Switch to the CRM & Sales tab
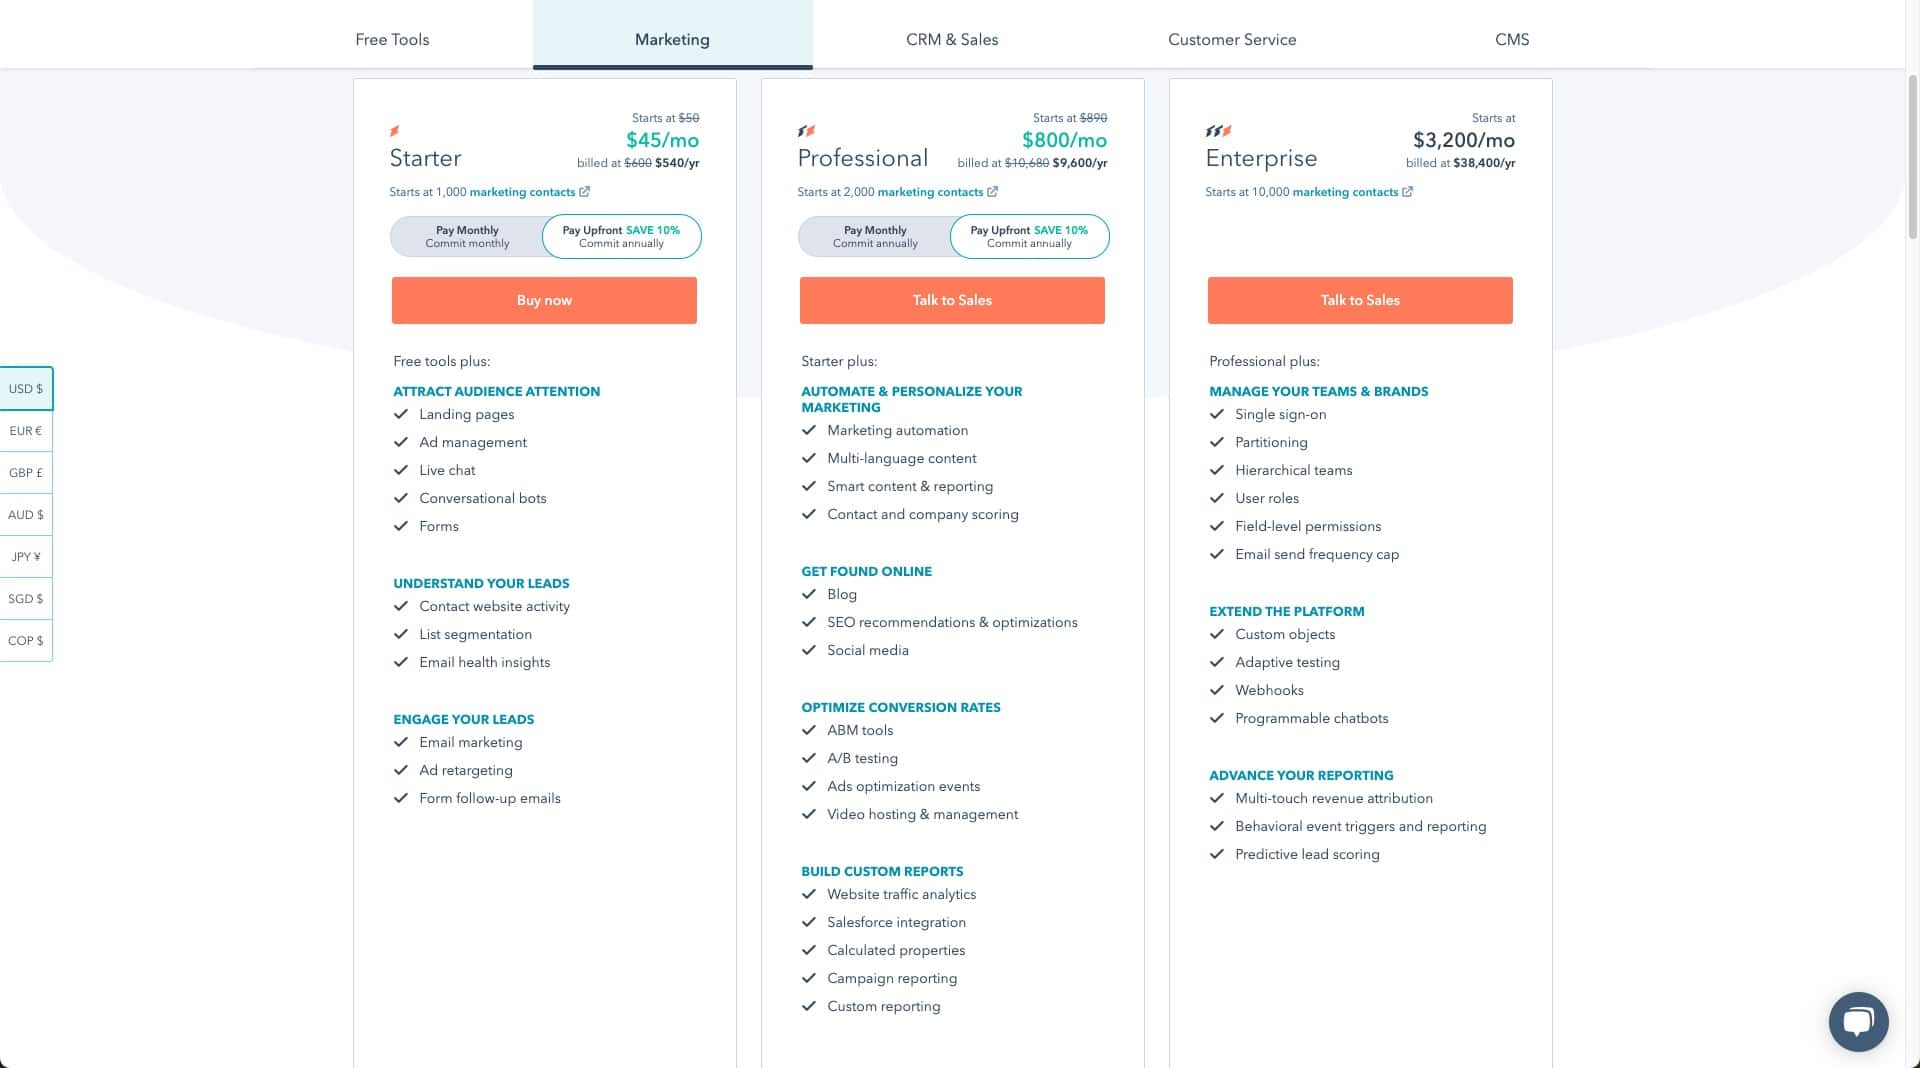 point(951,39)
